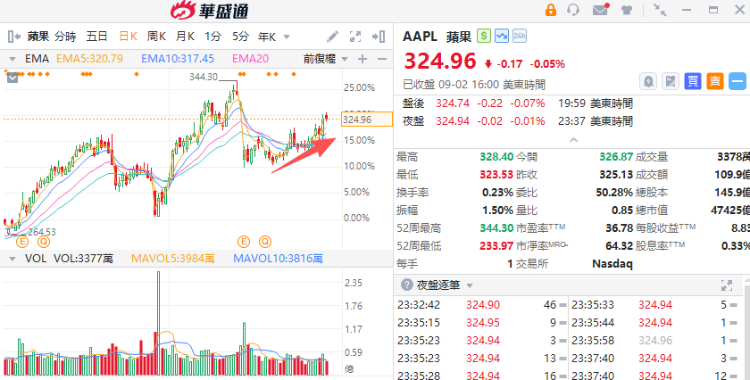The width and height of the screenshot is (750, 380).
Task: Expand the chart to fullscreen
Action: click(355, 36)
